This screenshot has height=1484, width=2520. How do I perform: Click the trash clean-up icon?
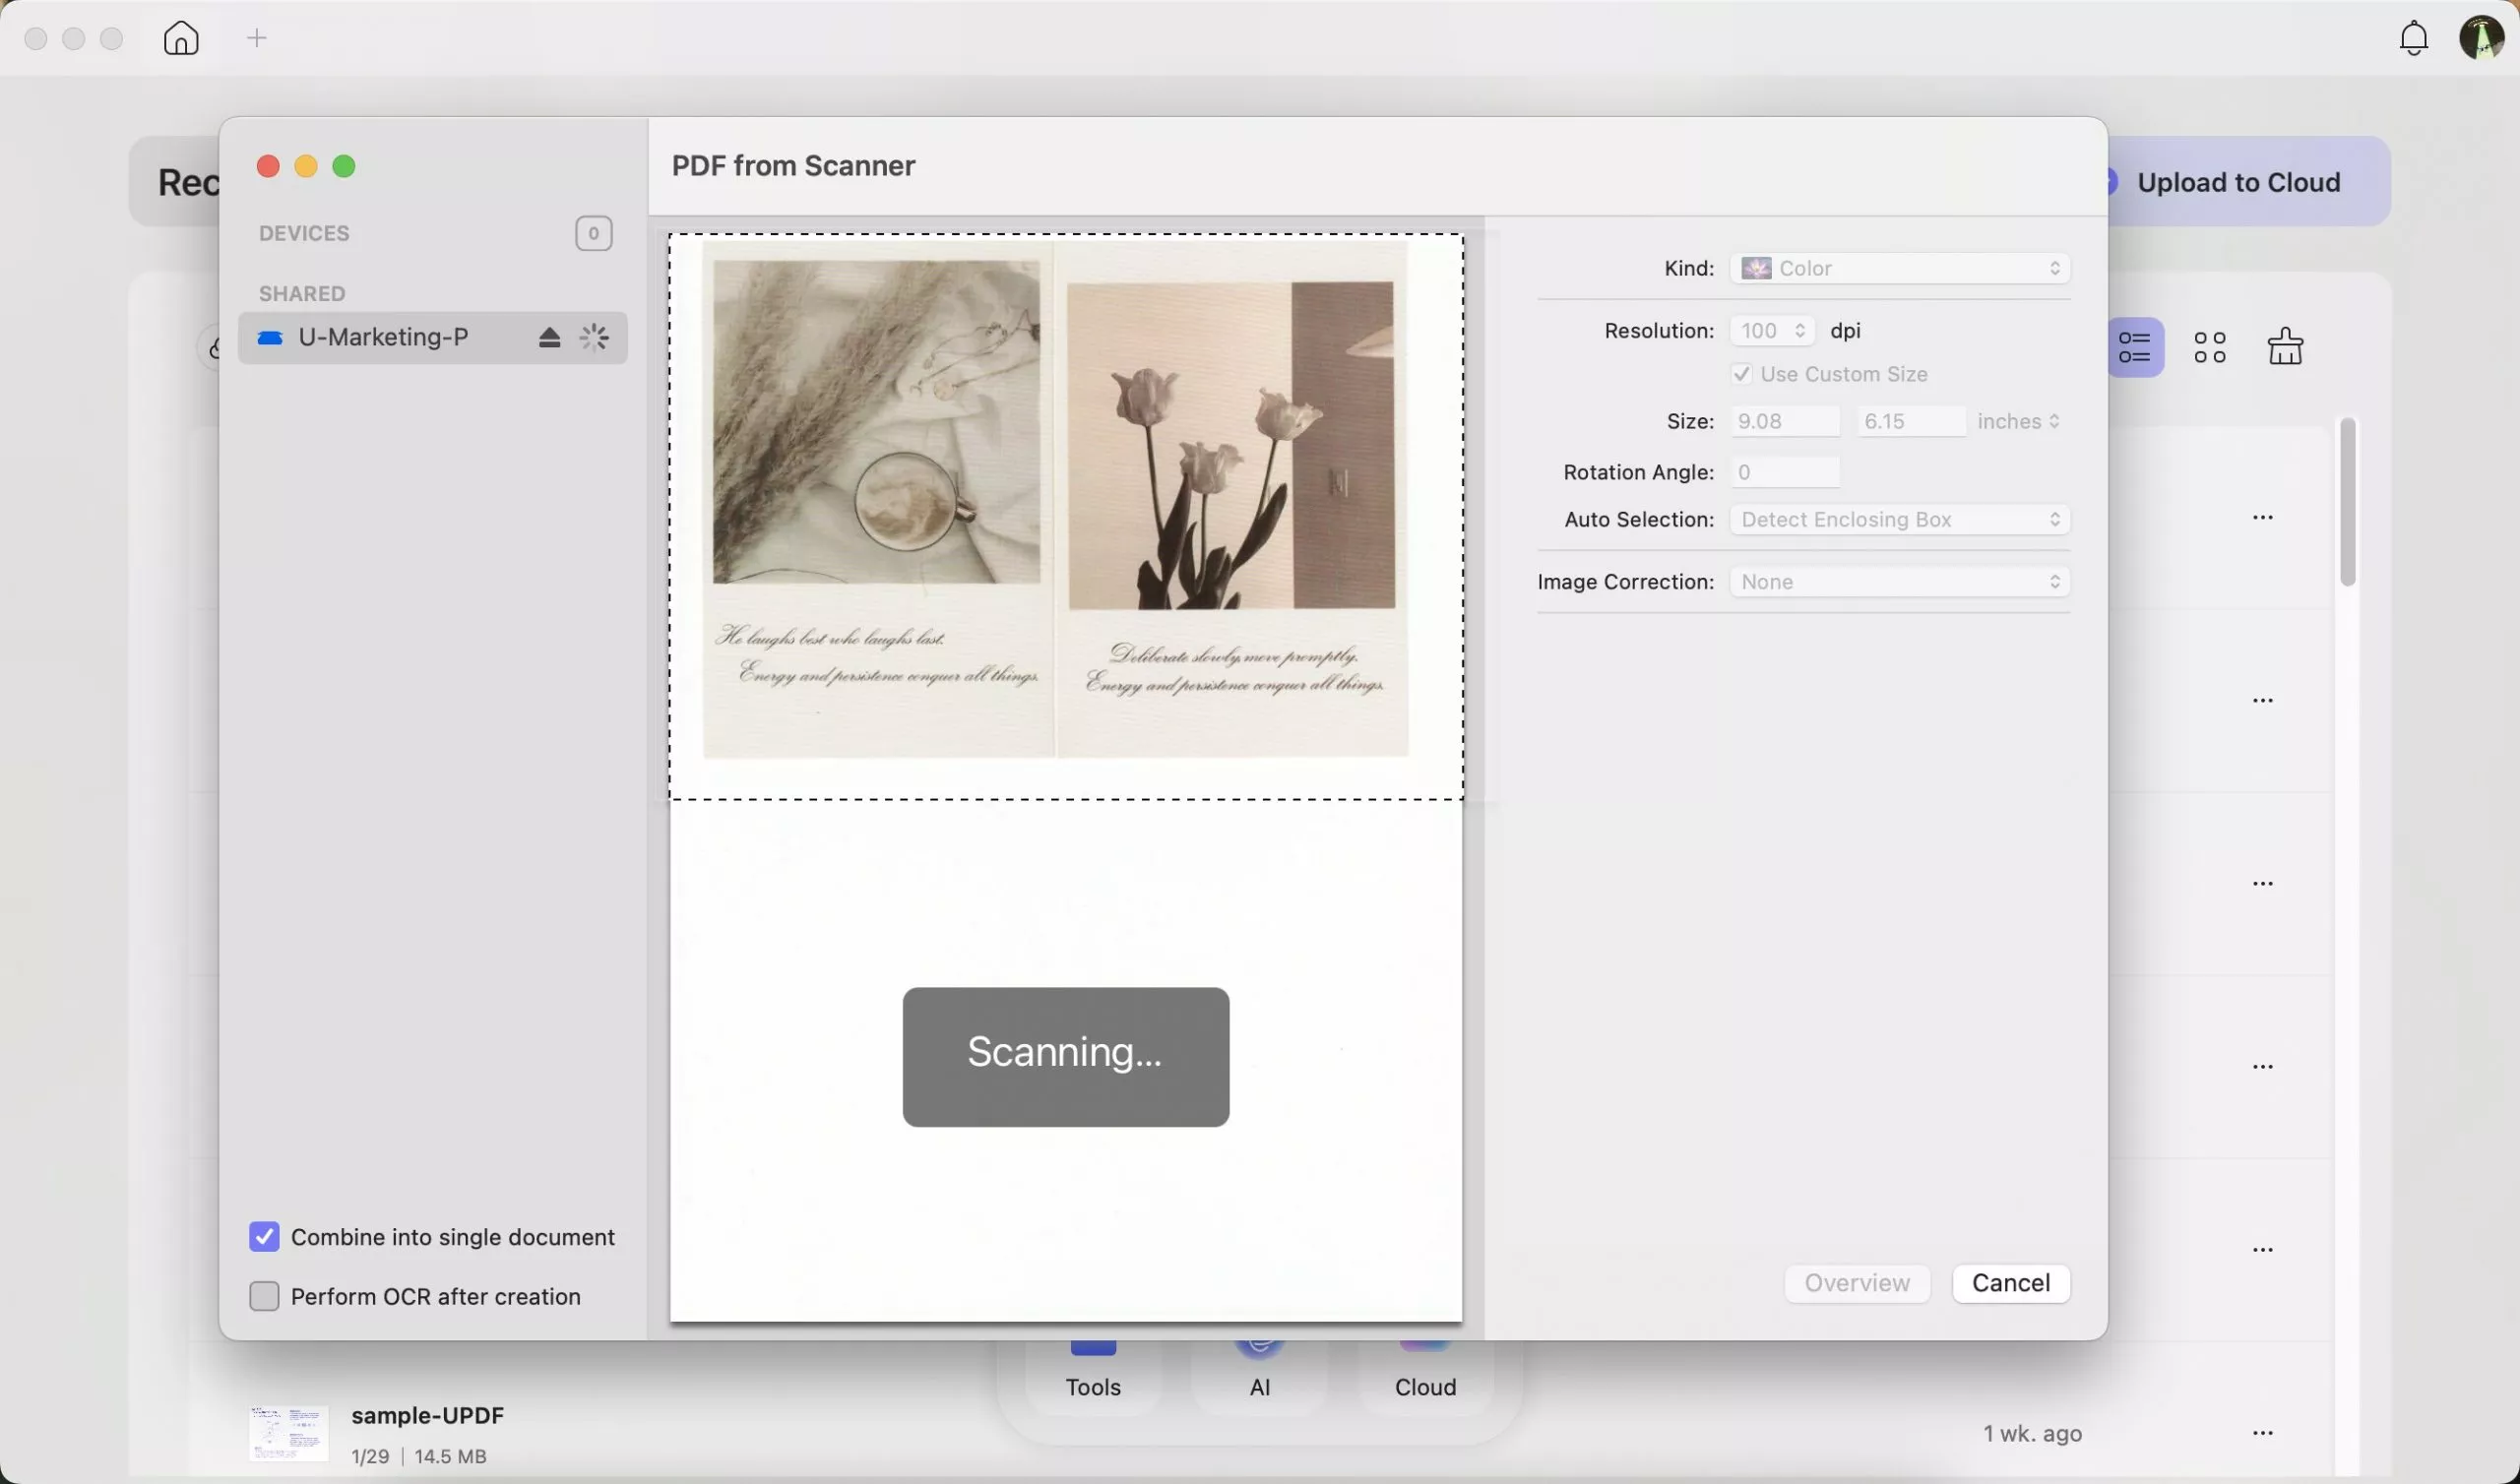tap(2285, 348)
